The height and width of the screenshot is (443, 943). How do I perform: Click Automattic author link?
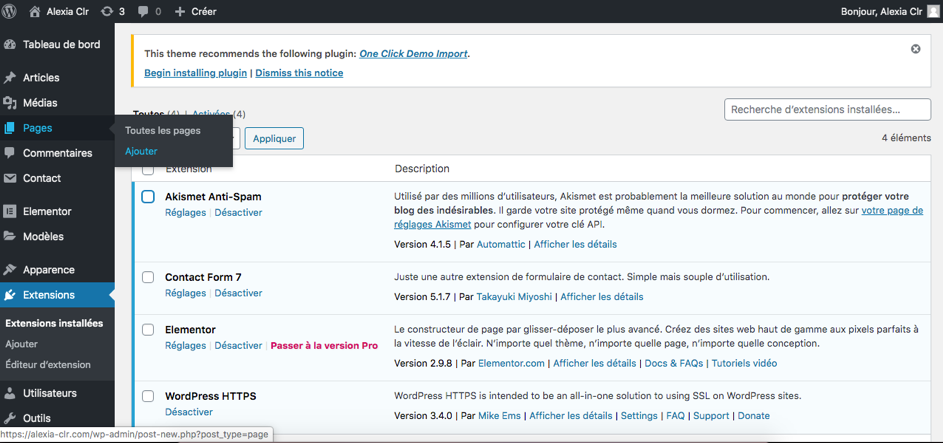tap(502, 245)
